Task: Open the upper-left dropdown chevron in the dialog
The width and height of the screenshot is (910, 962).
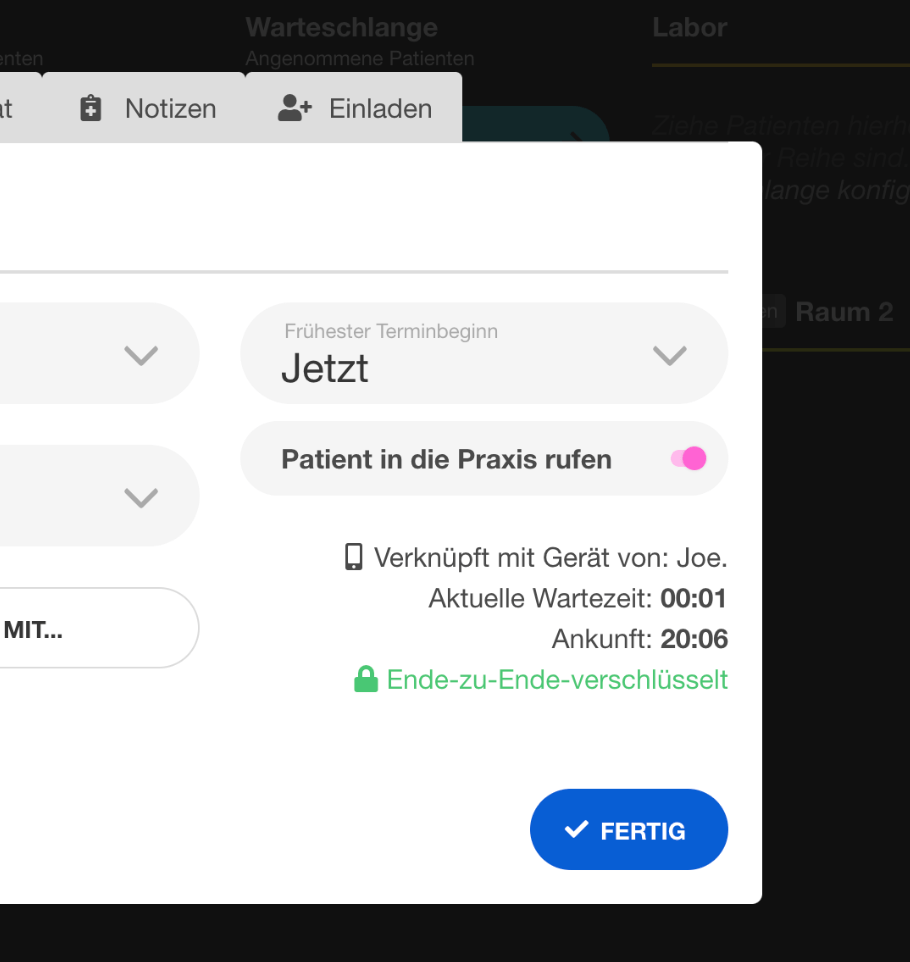Action: 141,354
